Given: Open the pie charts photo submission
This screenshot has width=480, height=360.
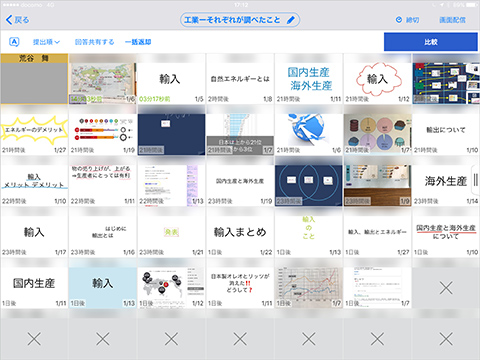Looking at the screenshot, I should click(377, 134).
